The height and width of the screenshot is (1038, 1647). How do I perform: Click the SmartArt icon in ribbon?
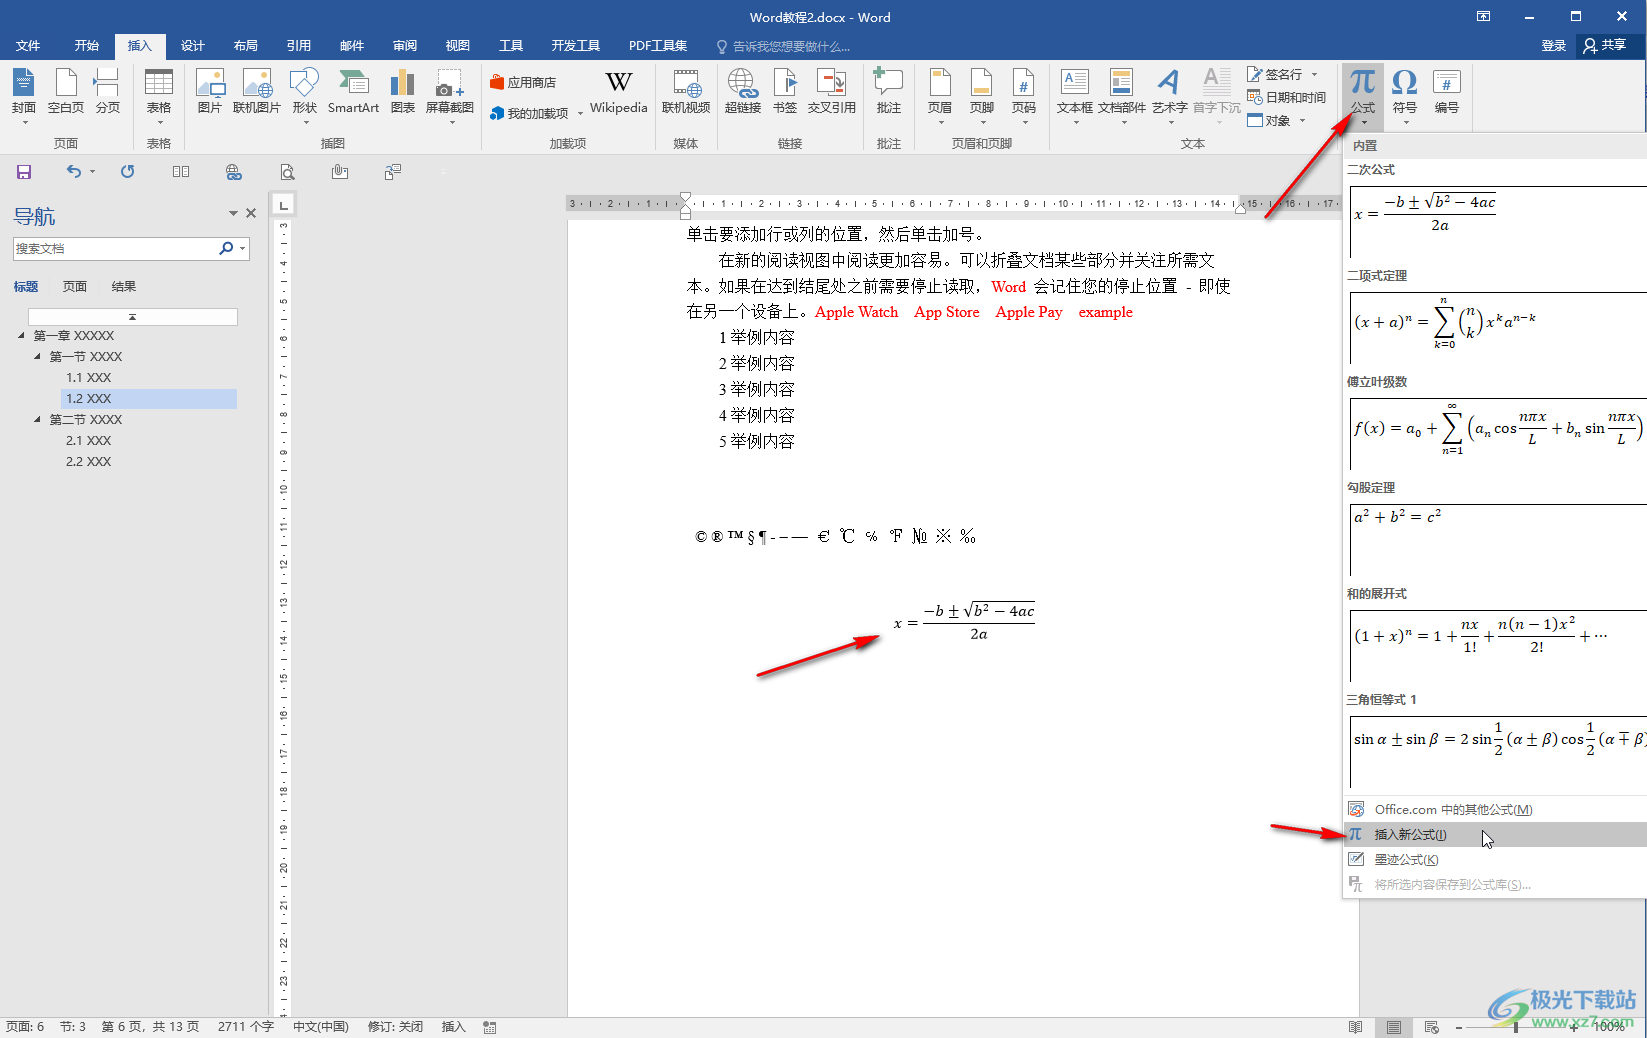353,92
